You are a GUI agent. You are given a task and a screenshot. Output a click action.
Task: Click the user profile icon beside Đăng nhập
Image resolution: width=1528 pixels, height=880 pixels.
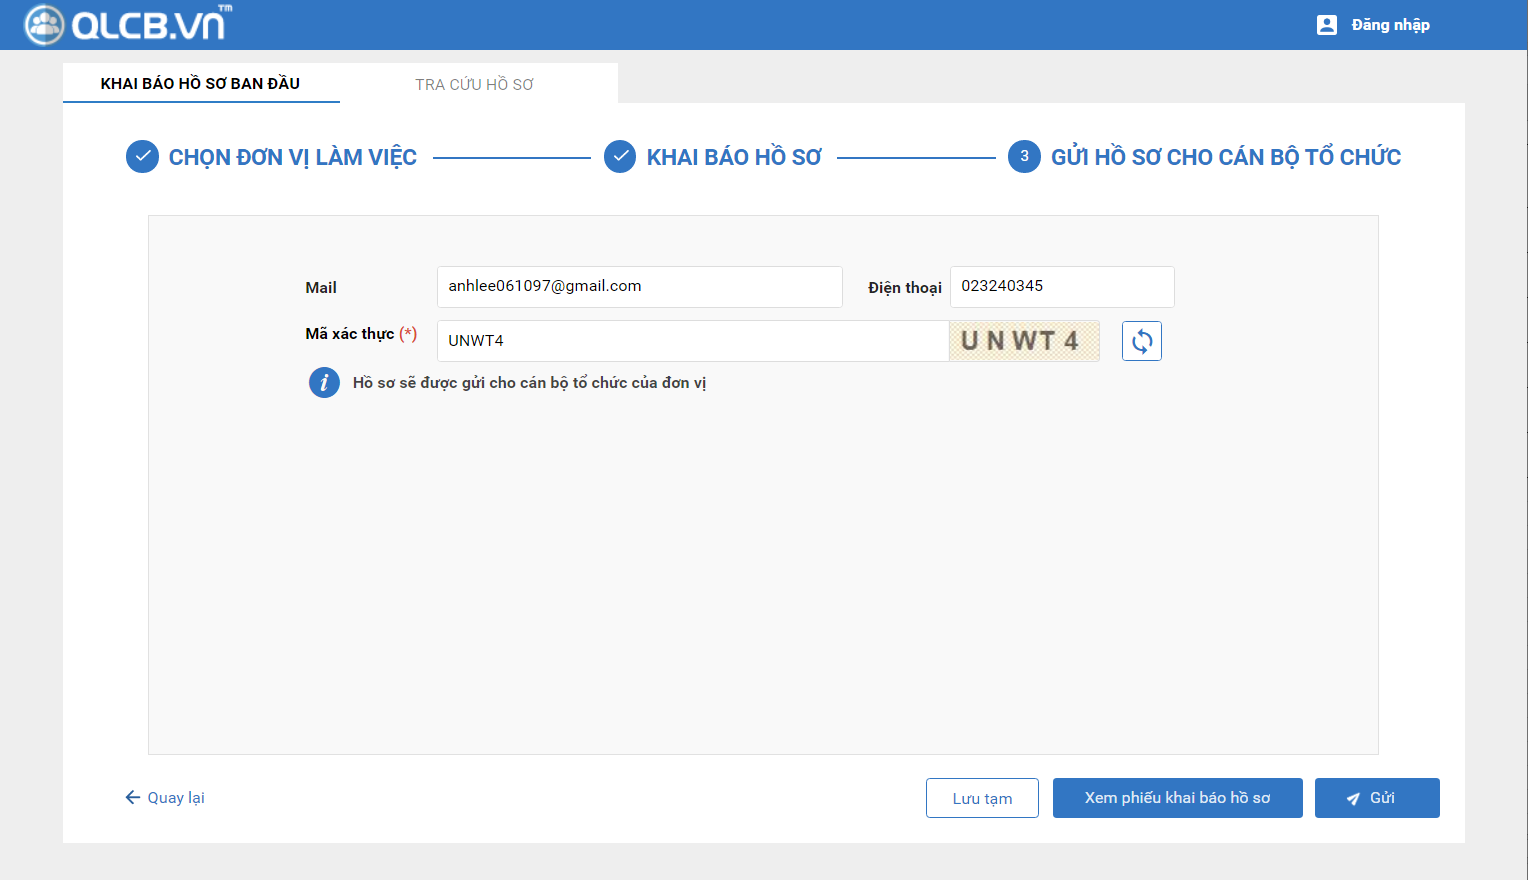coord(1326,25)
